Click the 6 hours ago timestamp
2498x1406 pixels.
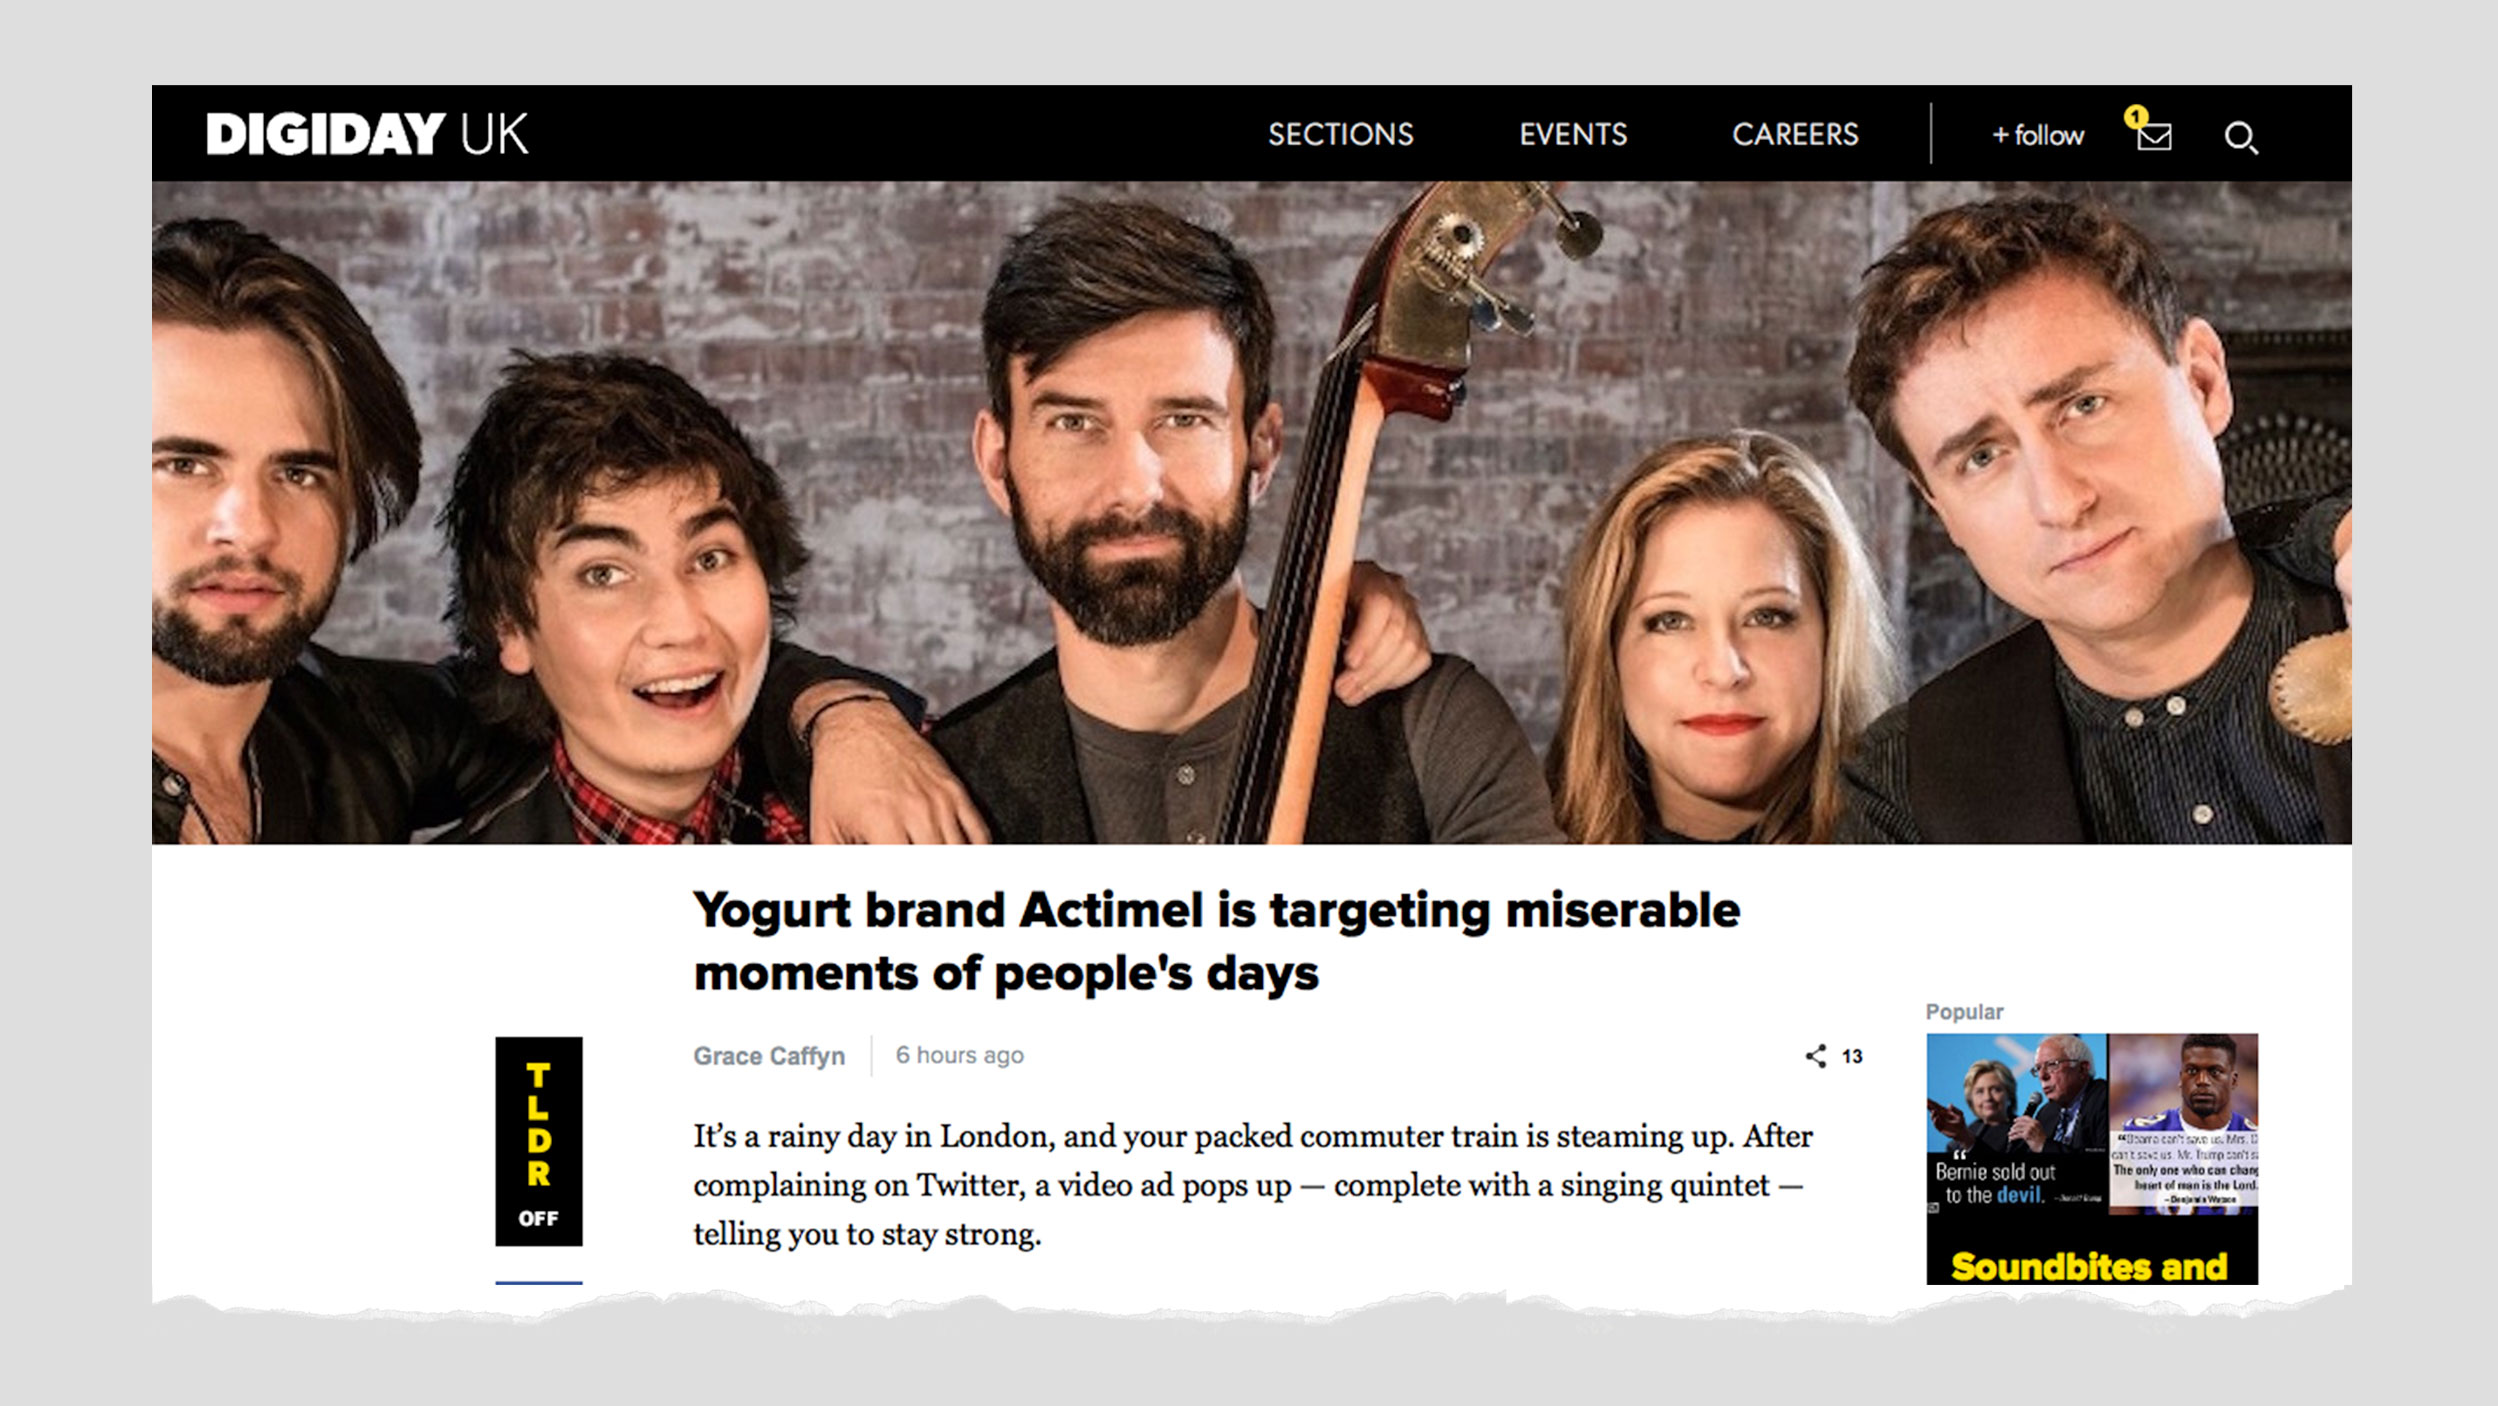[959, 1055]
